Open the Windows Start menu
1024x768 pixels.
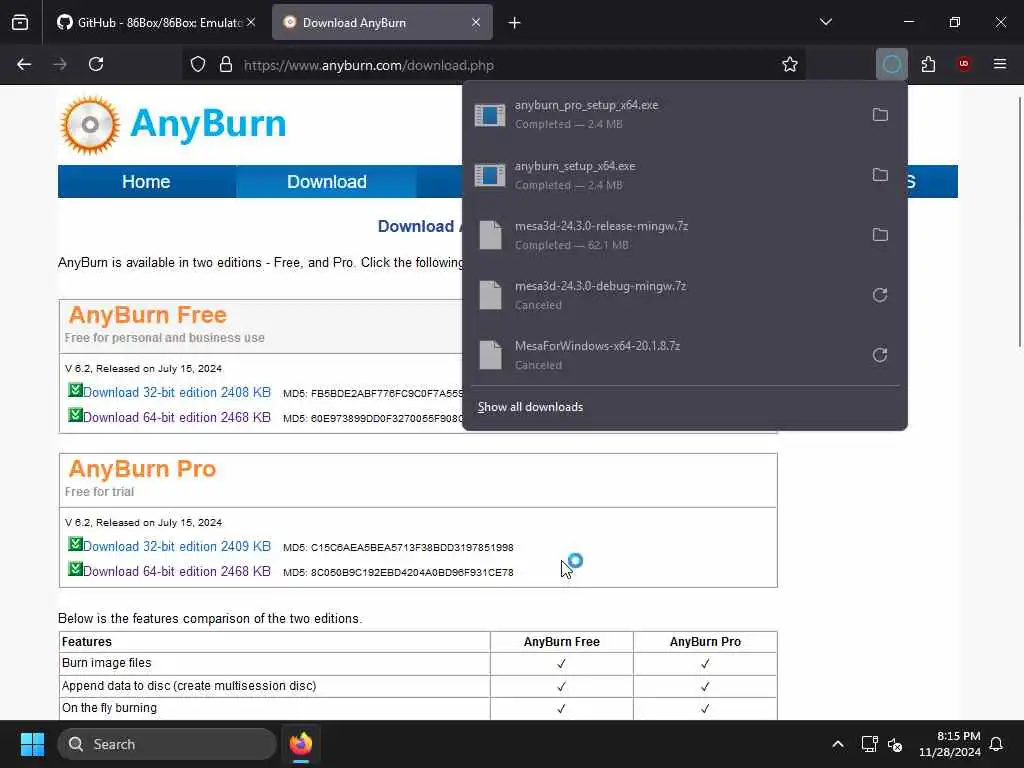click(32, 744)
